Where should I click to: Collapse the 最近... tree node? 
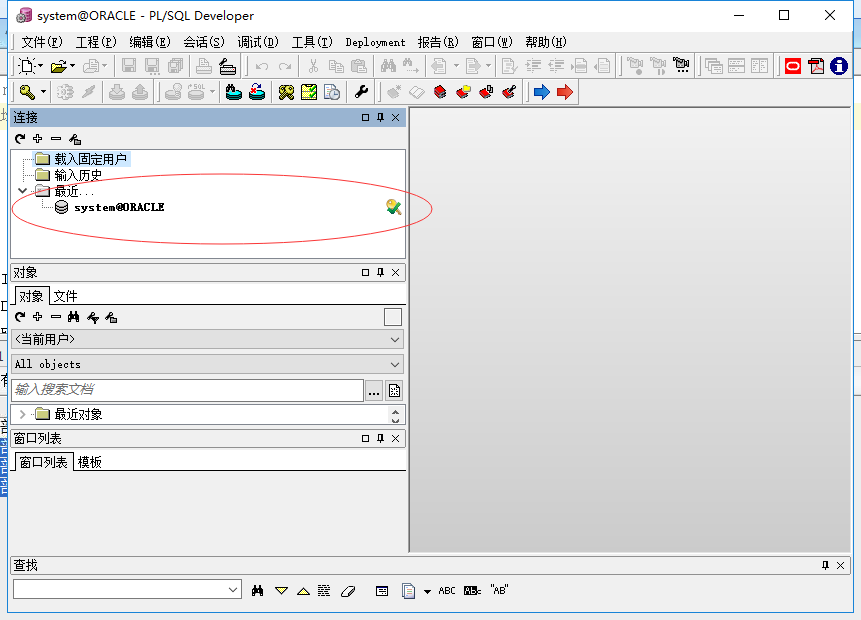point(23,191)
